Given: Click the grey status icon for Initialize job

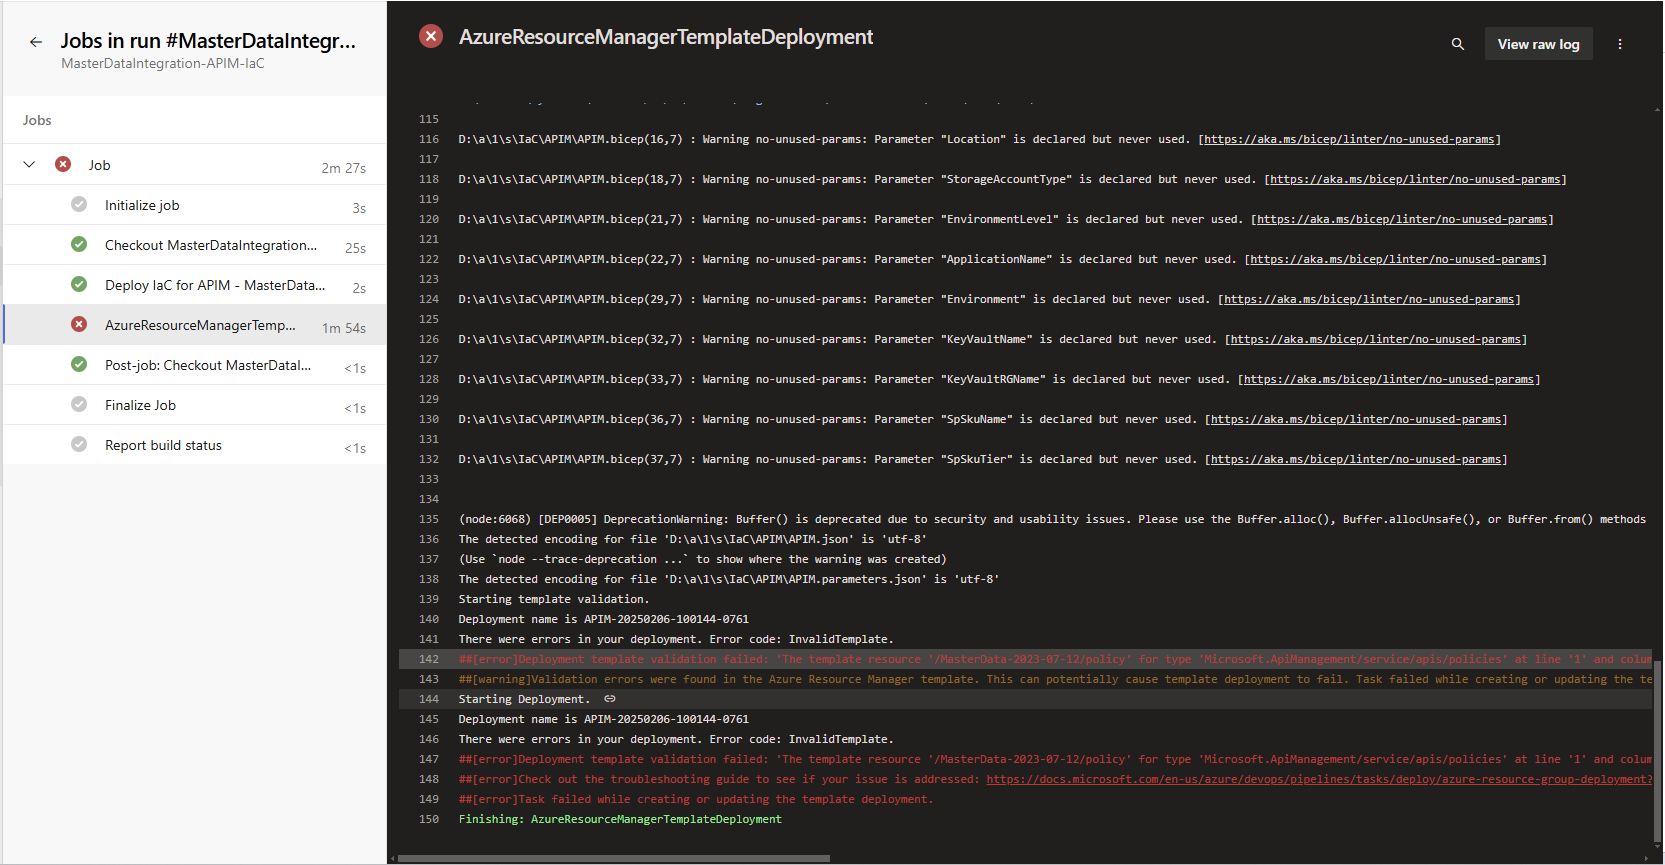Looking at the screenshot, I should point(79,204).
